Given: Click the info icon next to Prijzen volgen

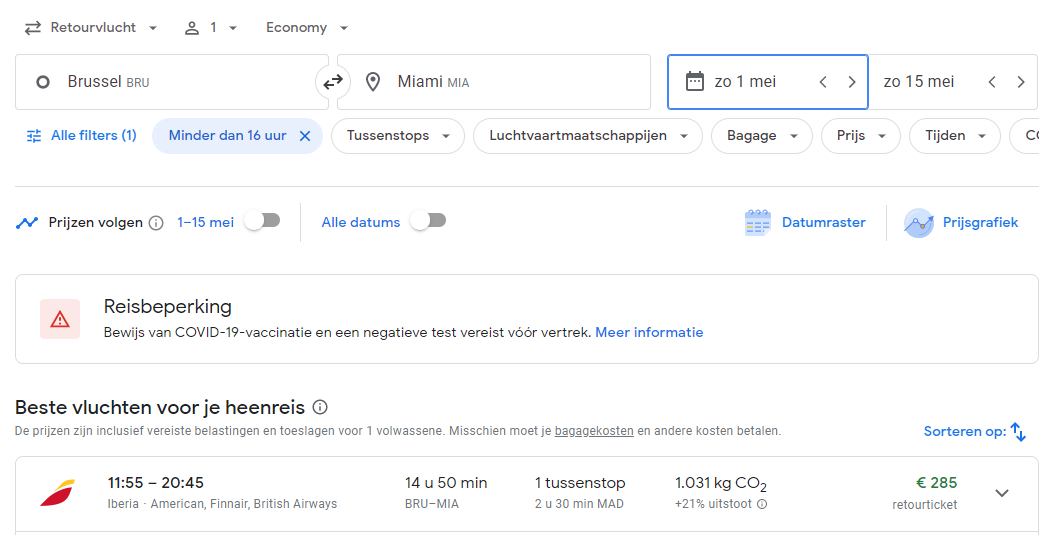Looking at the screenshot, I should click(156, 223).
